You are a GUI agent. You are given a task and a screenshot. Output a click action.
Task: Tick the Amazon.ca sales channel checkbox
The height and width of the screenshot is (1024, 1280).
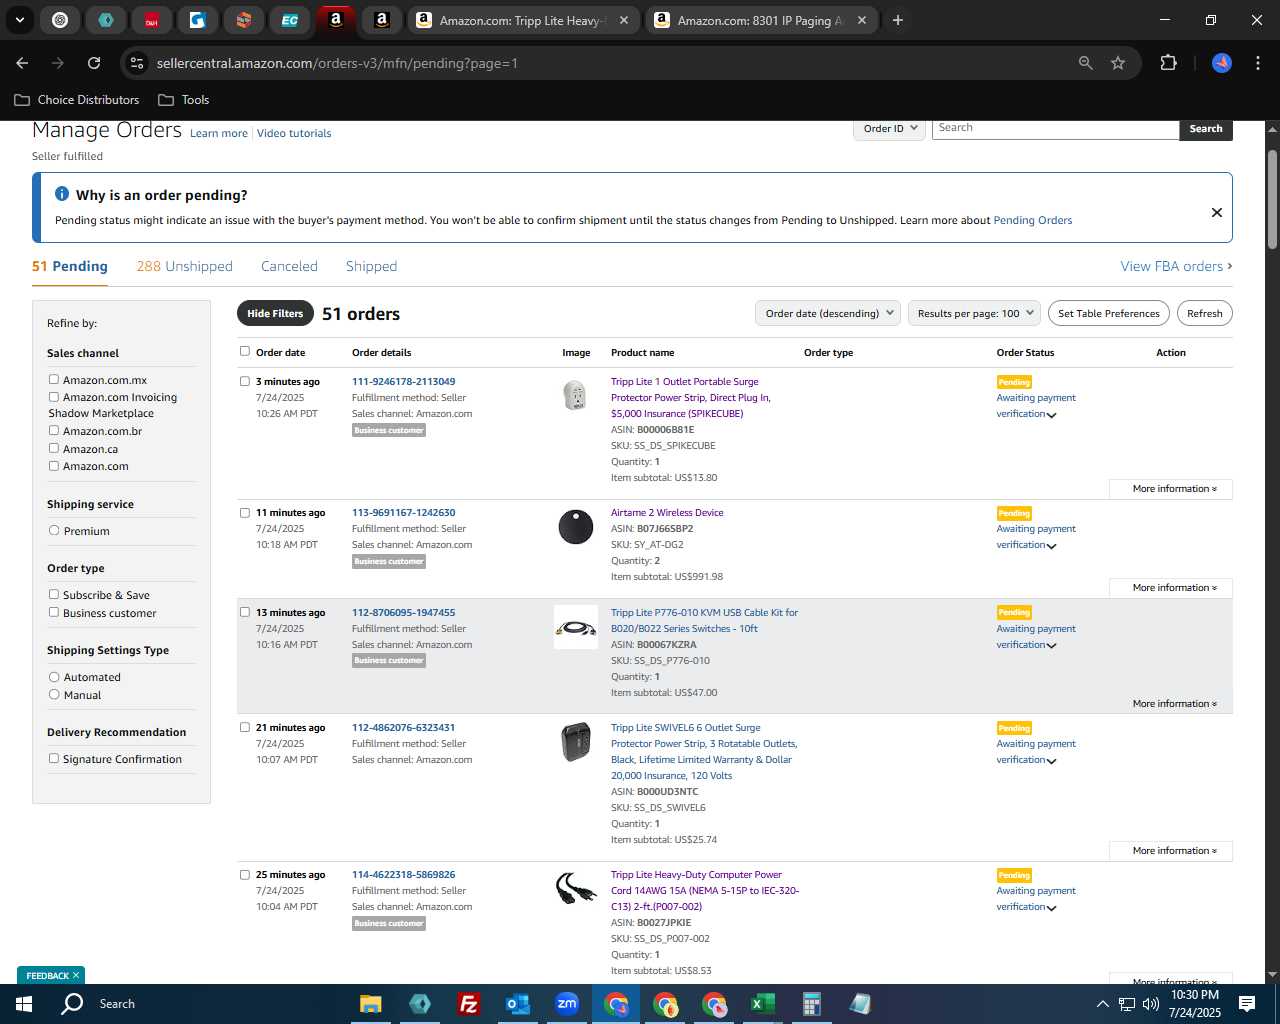[54, 448]
